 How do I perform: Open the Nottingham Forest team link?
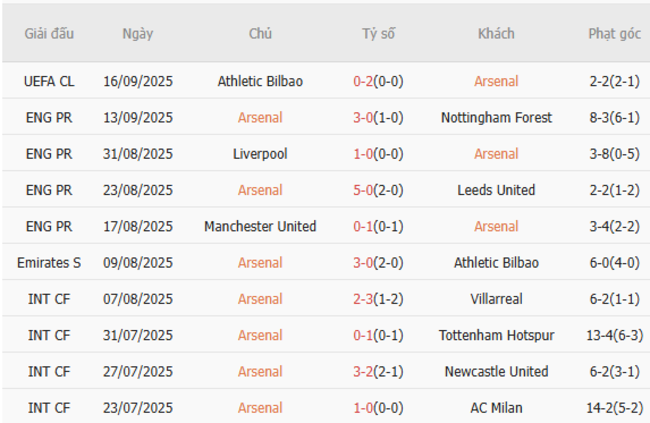pos(496,117)
